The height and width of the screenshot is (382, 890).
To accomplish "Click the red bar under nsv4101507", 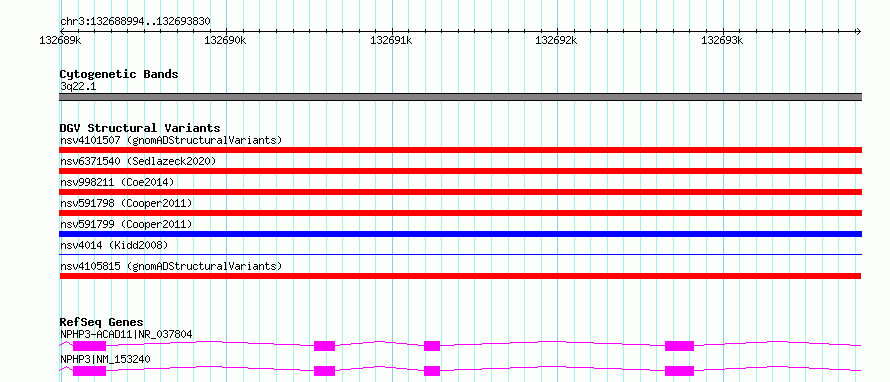I will point(460,150).
